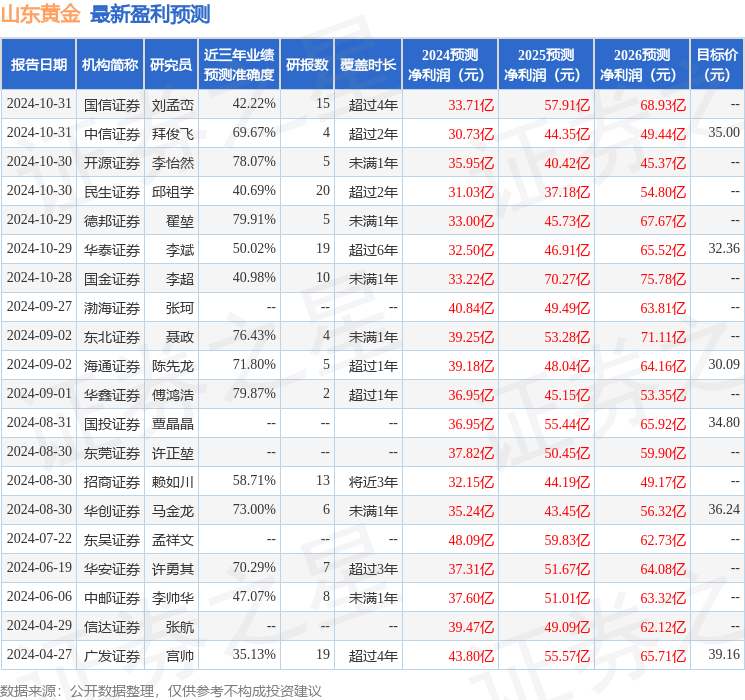Click analyst name 傅鸿浩
The image size is (745, 700).
[x=173, y=395]
